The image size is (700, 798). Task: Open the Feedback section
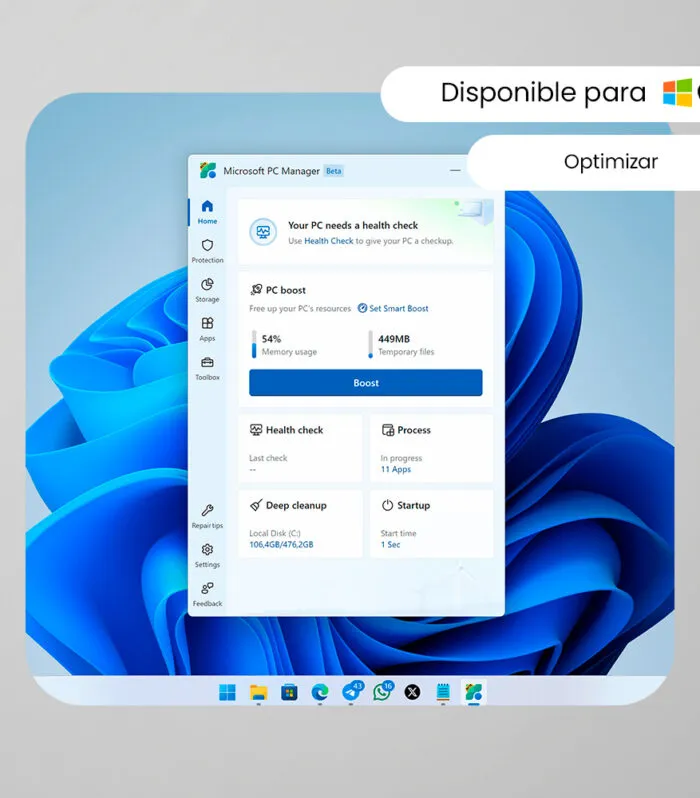[x=207, y=594]
